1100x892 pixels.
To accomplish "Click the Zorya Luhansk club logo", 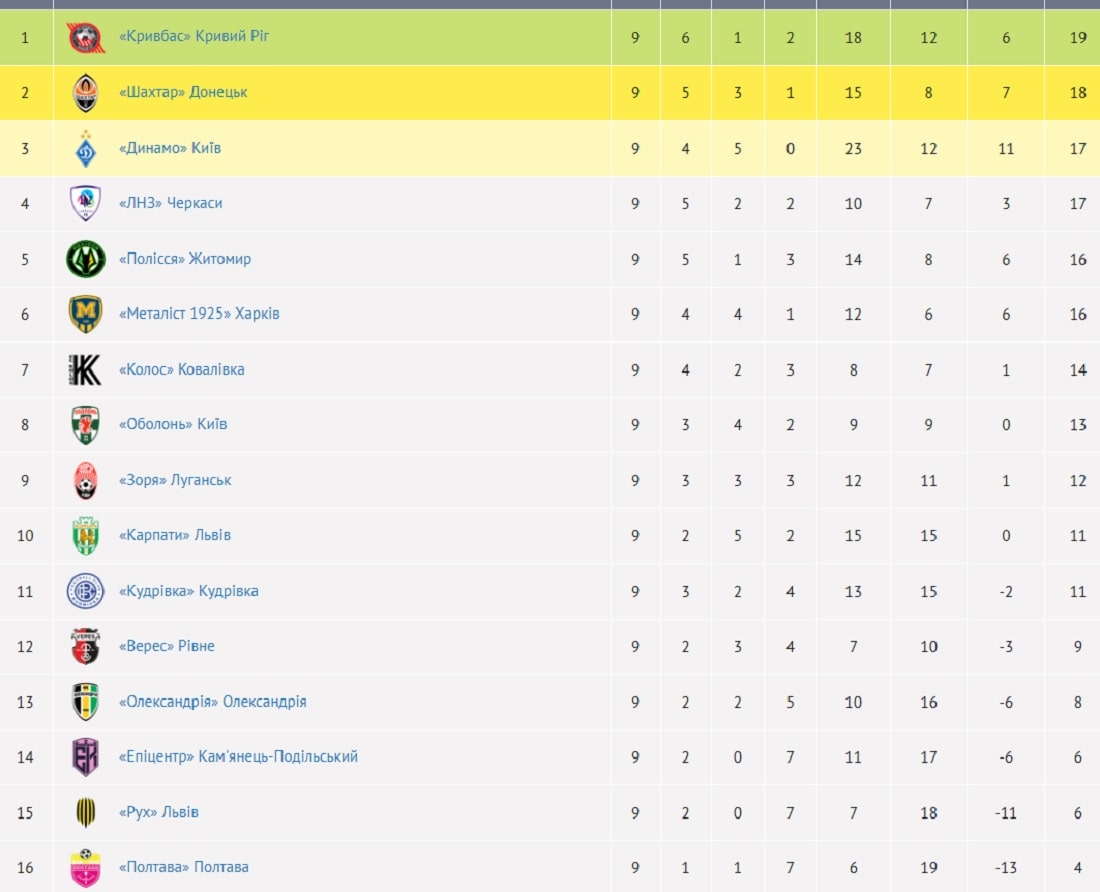I will (85, 481).
